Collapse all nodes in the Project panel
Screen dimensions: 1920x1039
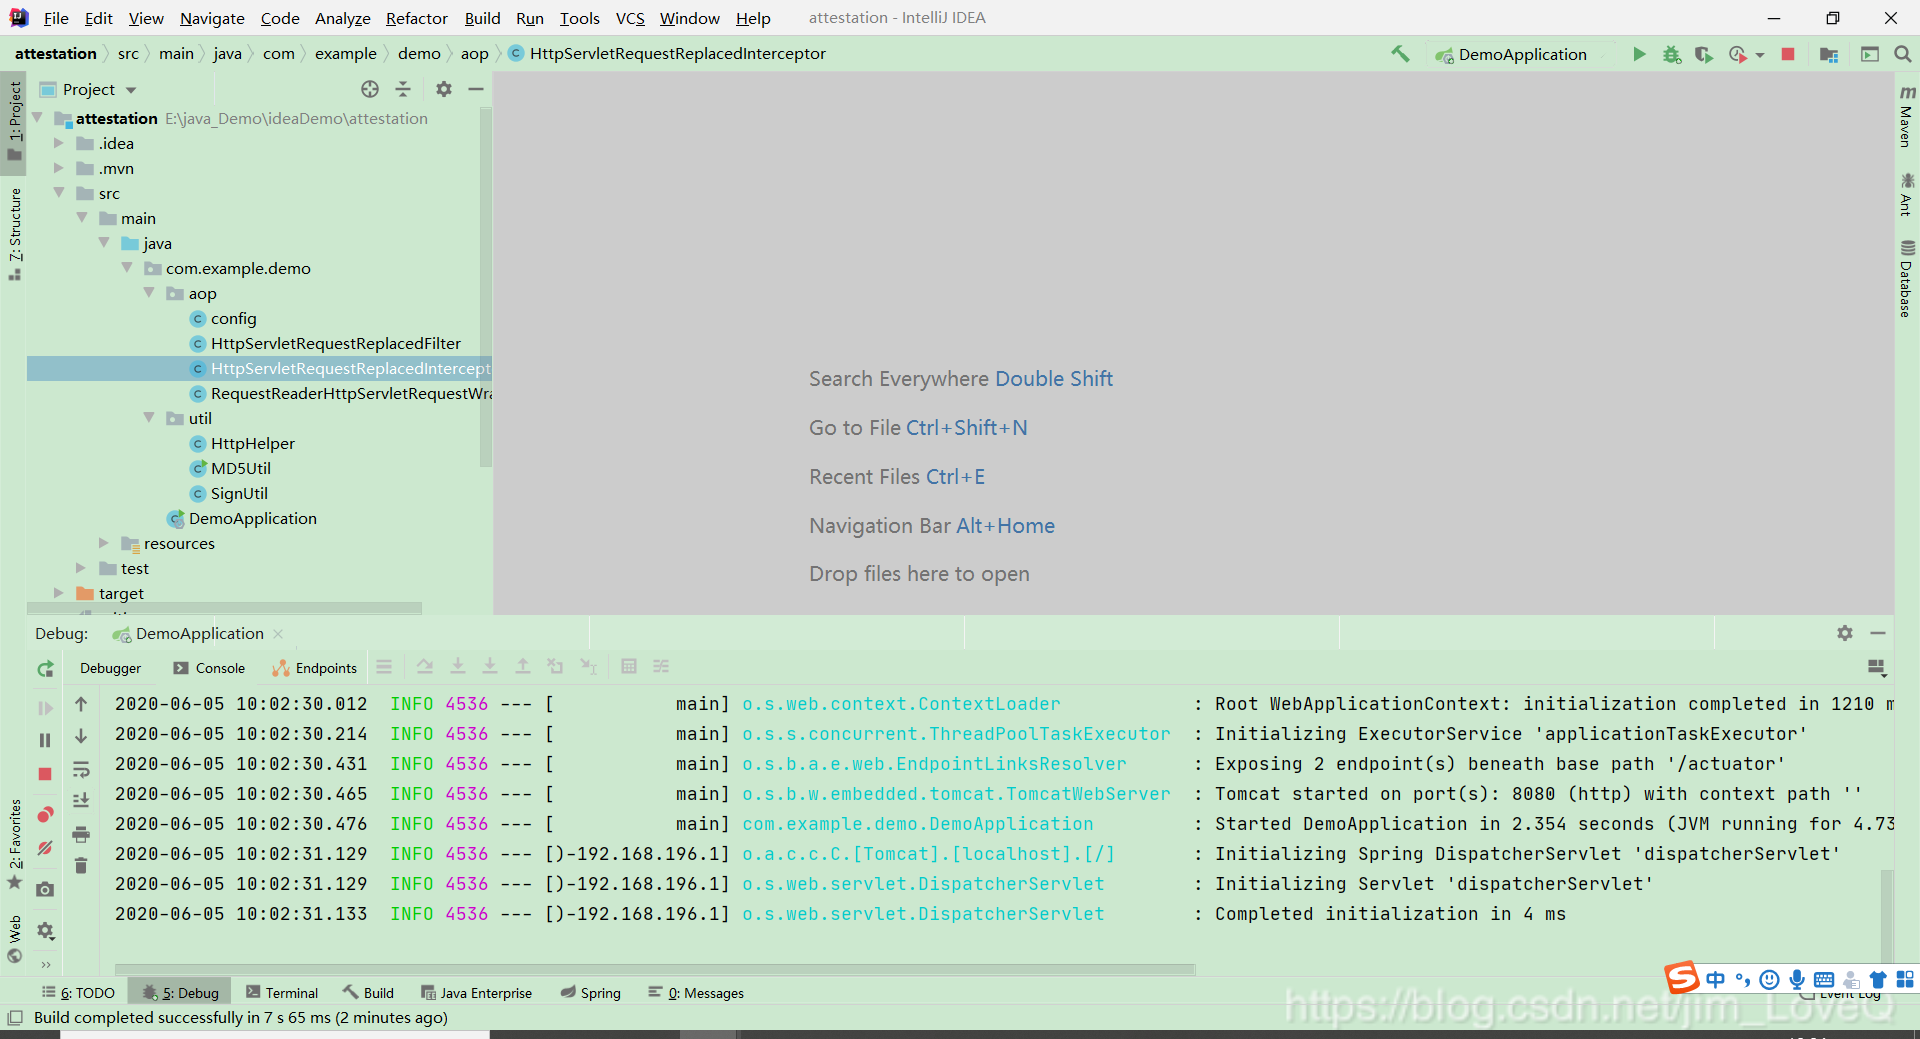click(x=403, y=89)
